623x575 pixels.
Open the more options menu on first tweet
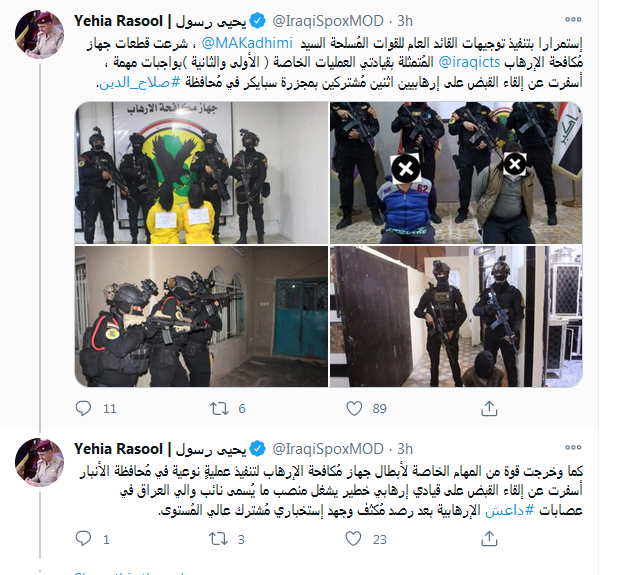(x=573, y=19)
